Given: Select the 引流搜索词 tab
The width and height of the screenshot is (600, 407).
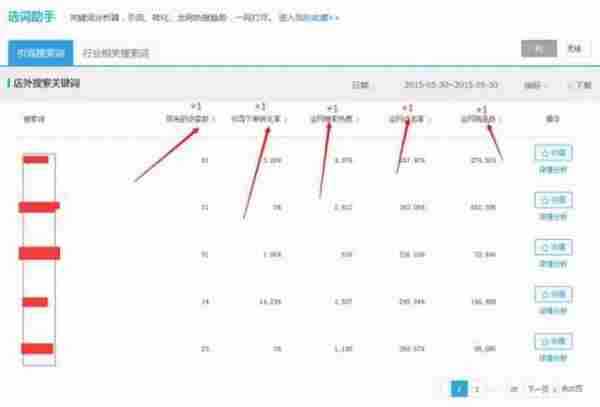Looking at the screenshot, I should (41, 51).
